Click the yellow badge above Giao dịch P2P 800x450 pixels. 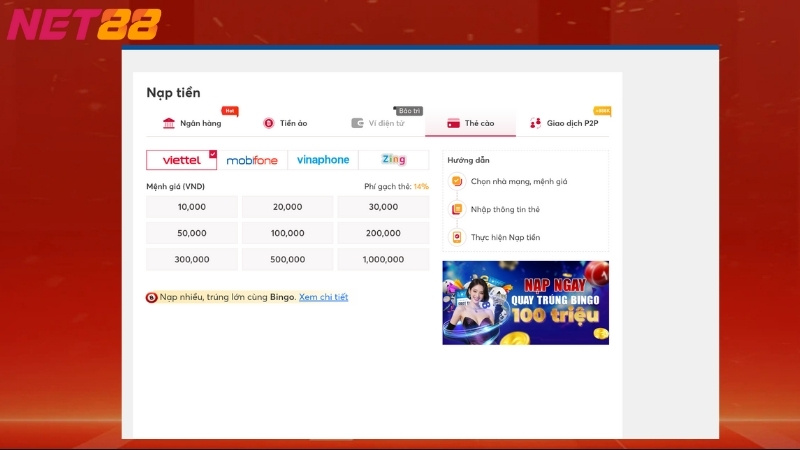(602, 111)
